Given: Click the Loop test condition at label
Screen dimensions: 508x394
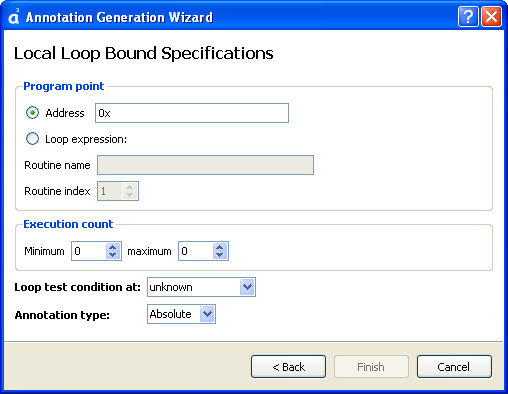Looking at the screenshot, I should point(77,287).
